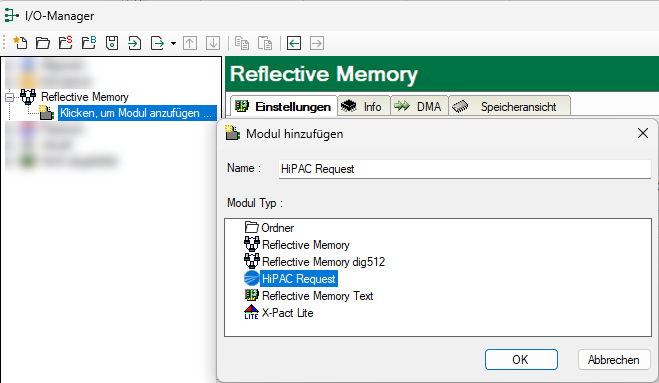Viewport: 659px width, 383px height.
Task: Switch to the Info tab
Action: (x=364, y=107)
